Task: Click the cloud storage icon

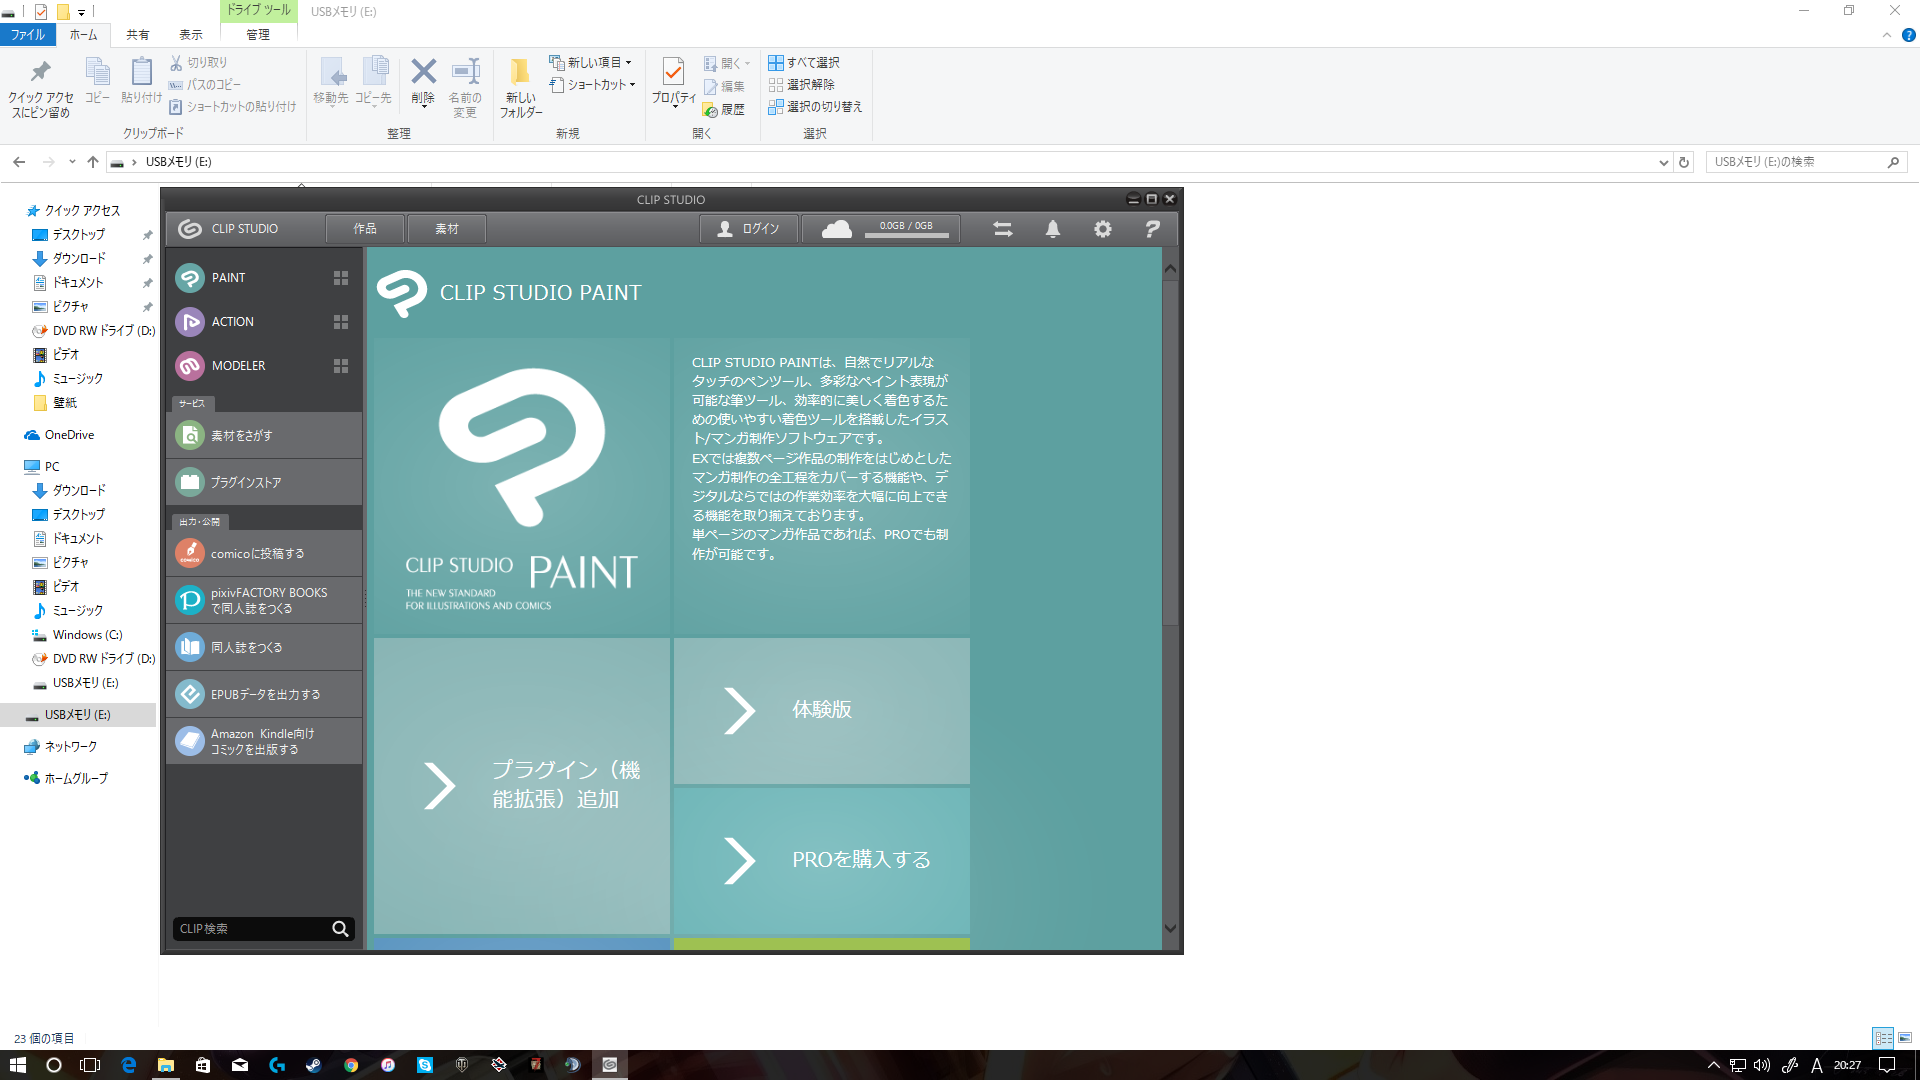Action: coord(836,229)
